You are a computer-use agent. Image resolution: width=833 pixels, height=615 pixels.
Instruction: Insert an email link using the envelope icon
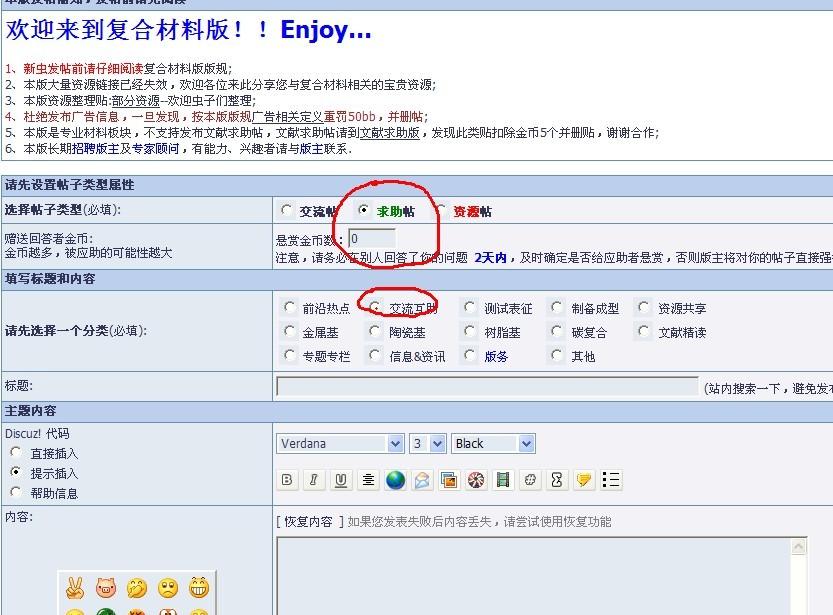(x=422, y=480)
